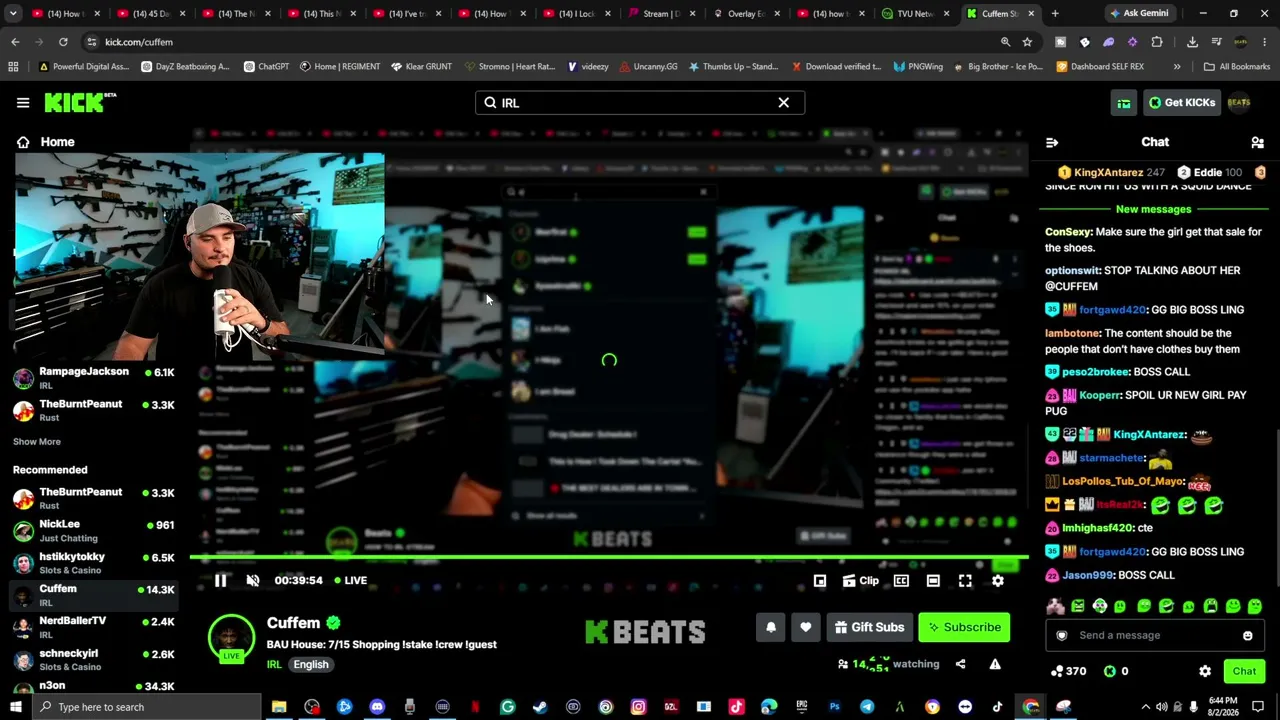Subscribe to Cuffem's channel
The height and width of the screenshot is (720, 1280).
coord(964,627)
